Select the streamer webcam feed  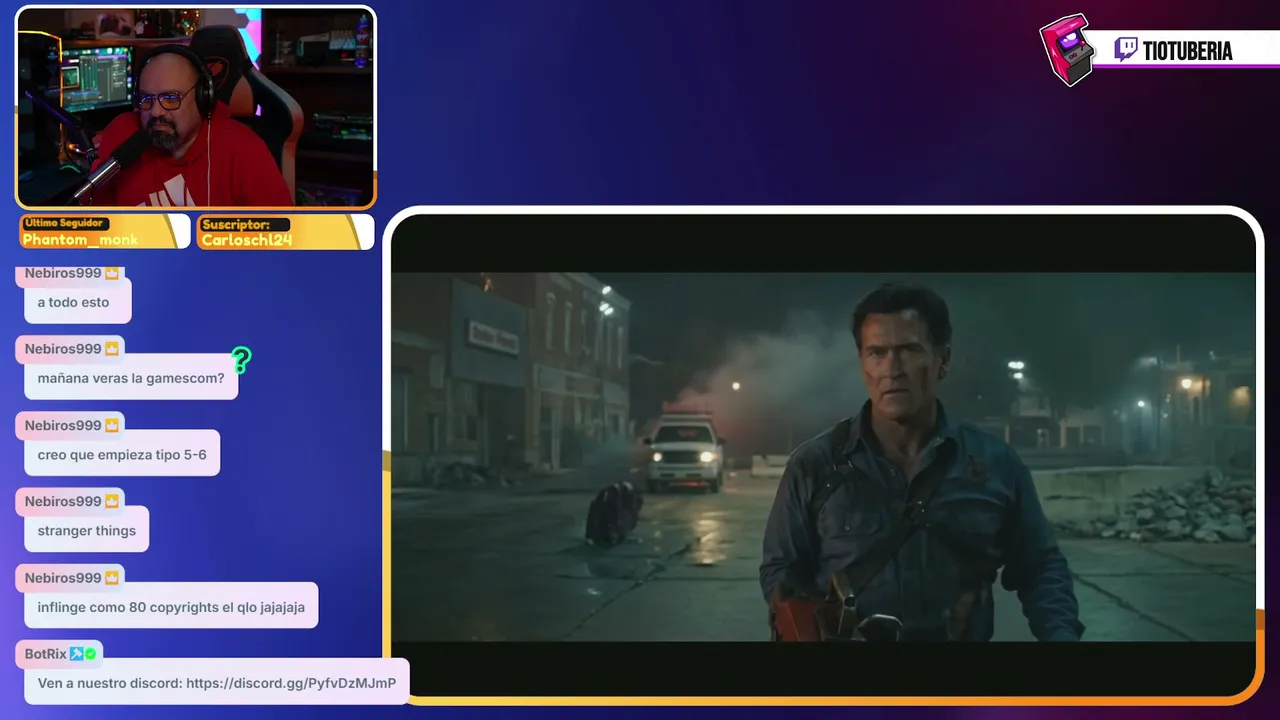[196, 107]
